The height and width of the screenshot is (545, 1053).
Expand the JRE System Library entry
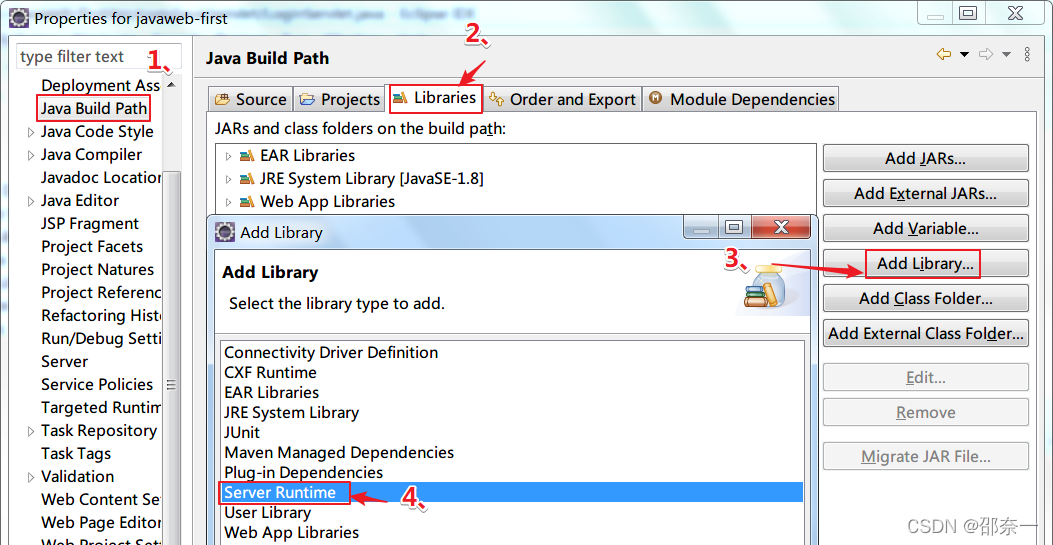pyautogui.click(x=228, y=179)
